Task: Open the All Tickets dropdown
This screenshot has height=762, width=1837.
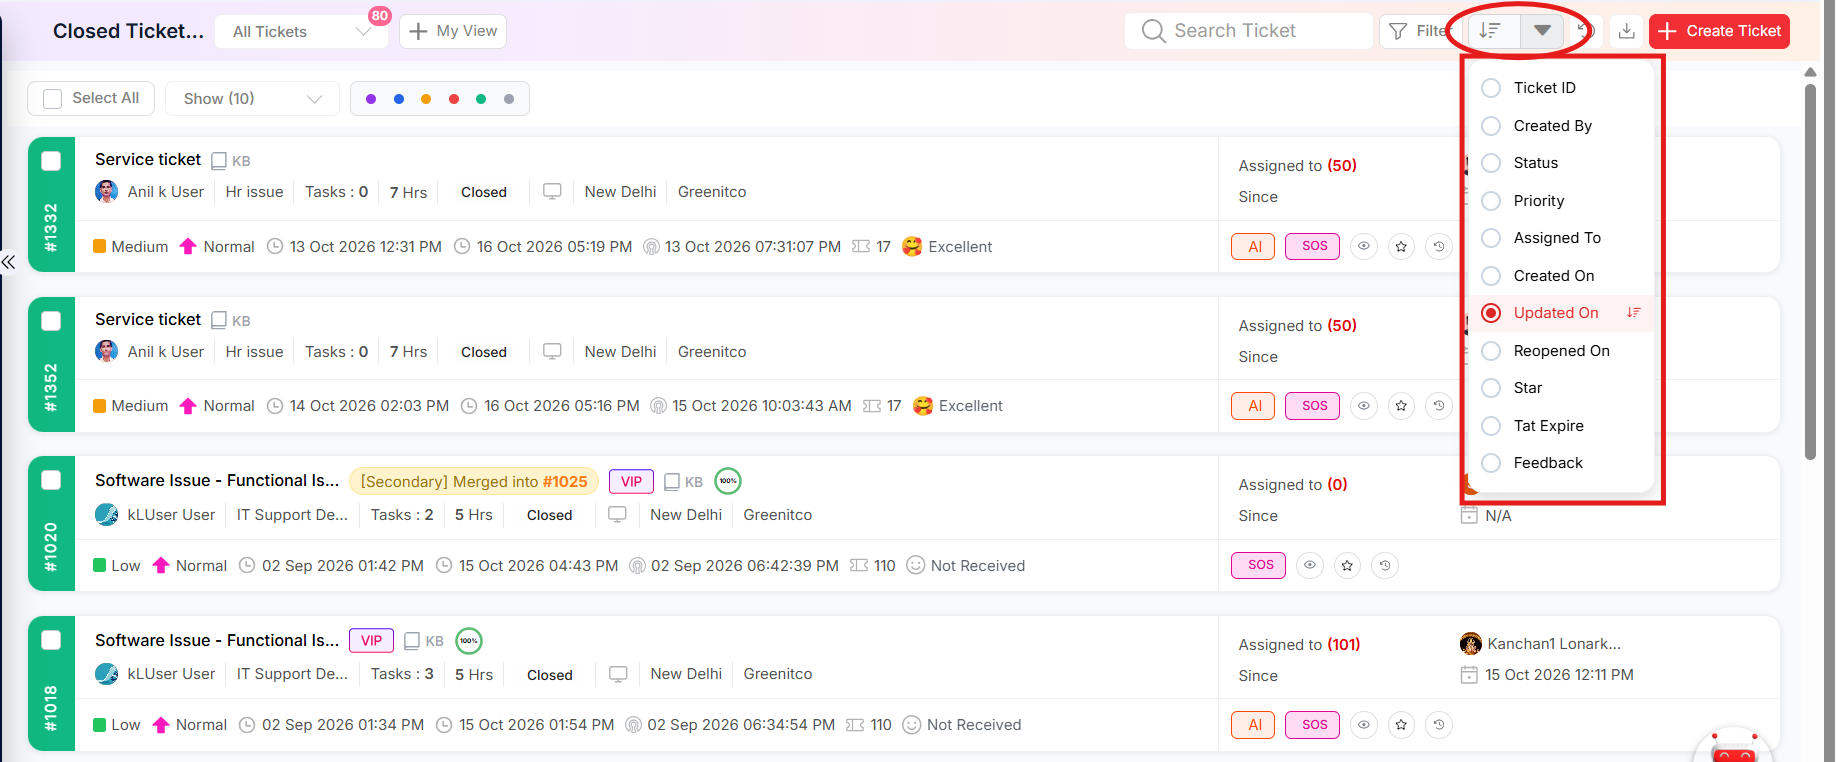Action: tap(302, 31)
